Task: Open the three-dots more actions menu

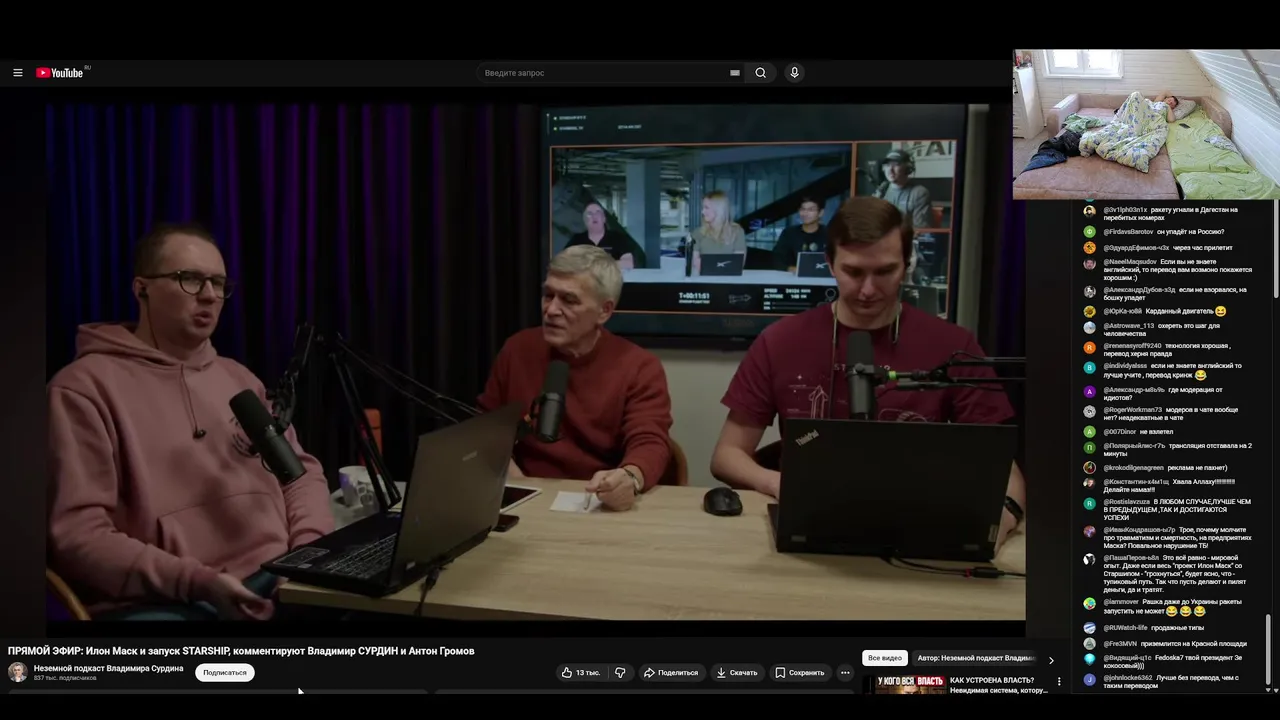Action: pyautogui.click(x=845, y=673)
